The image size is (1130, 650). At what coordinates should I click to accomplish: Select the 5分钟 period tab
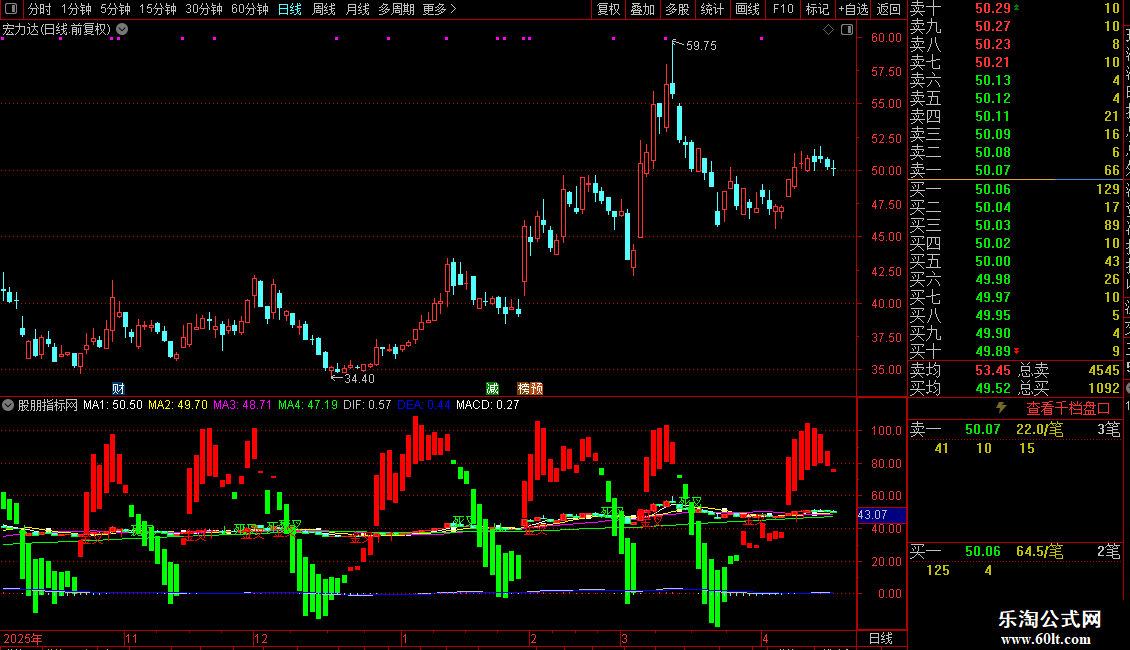point(115,9)
